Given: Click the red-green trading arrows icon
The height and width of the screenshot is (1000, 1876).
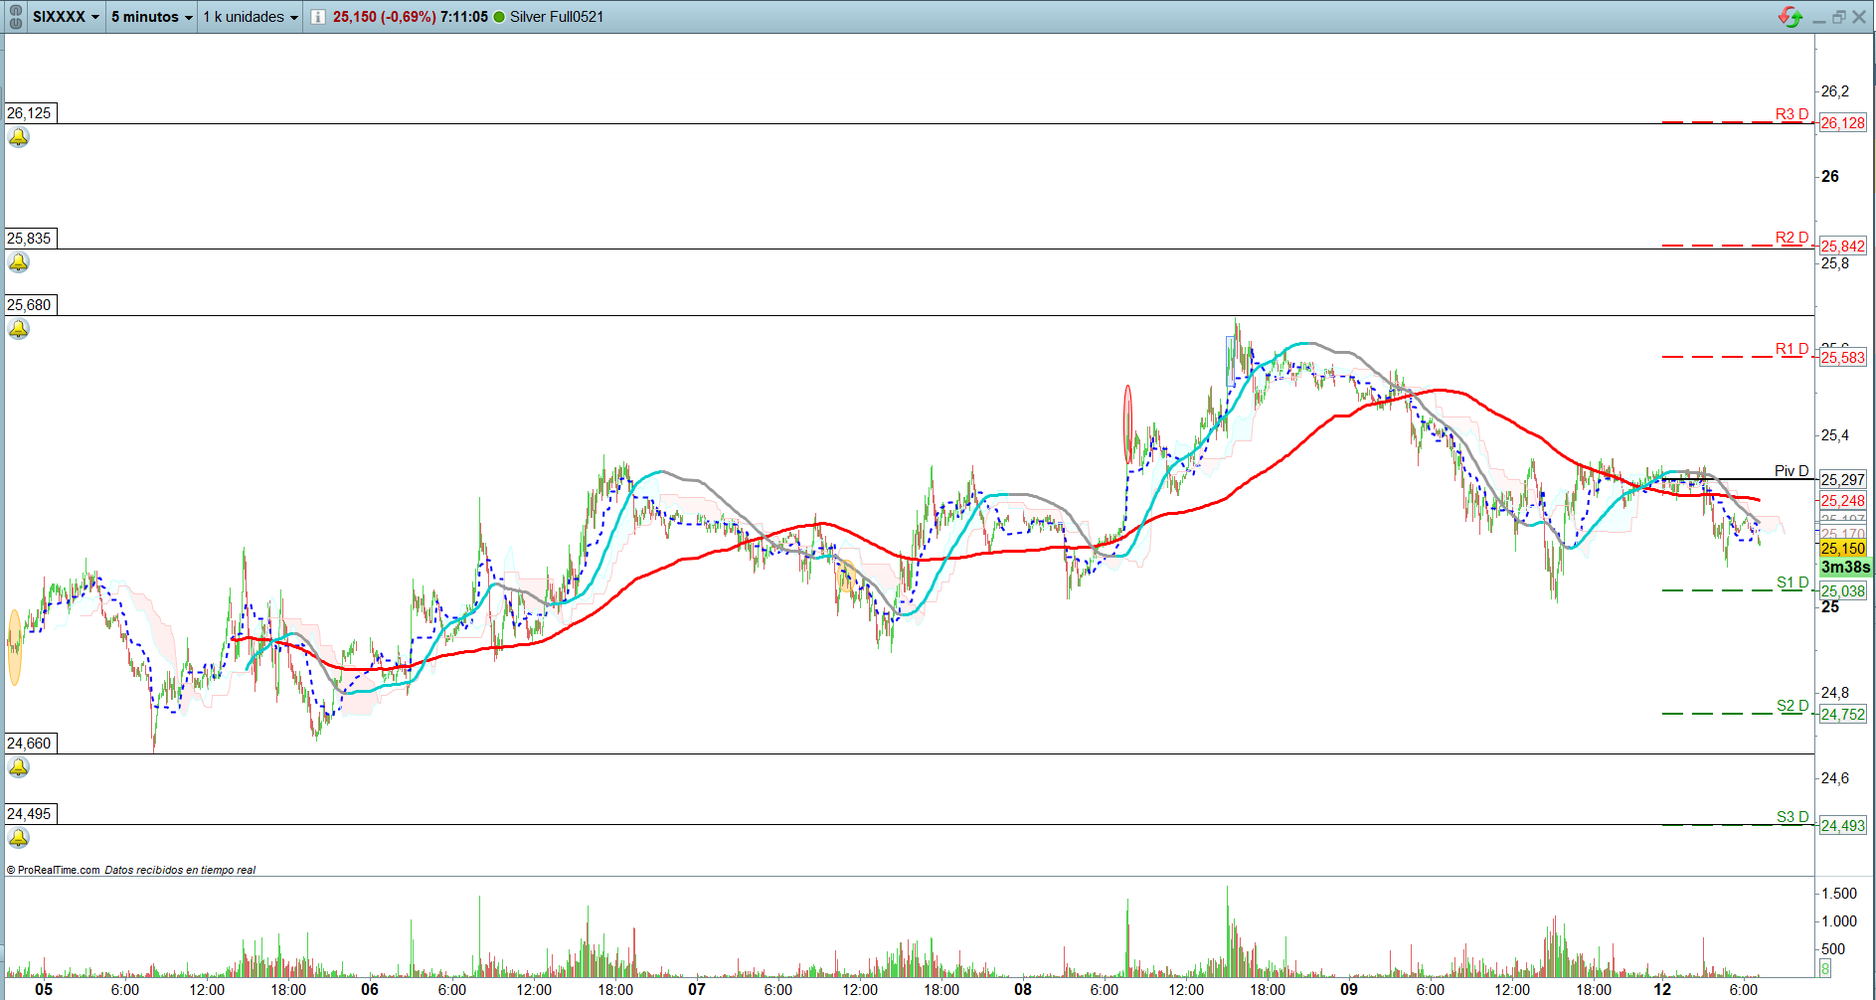Looking at the screenshot, I should tap(1789, 17).
